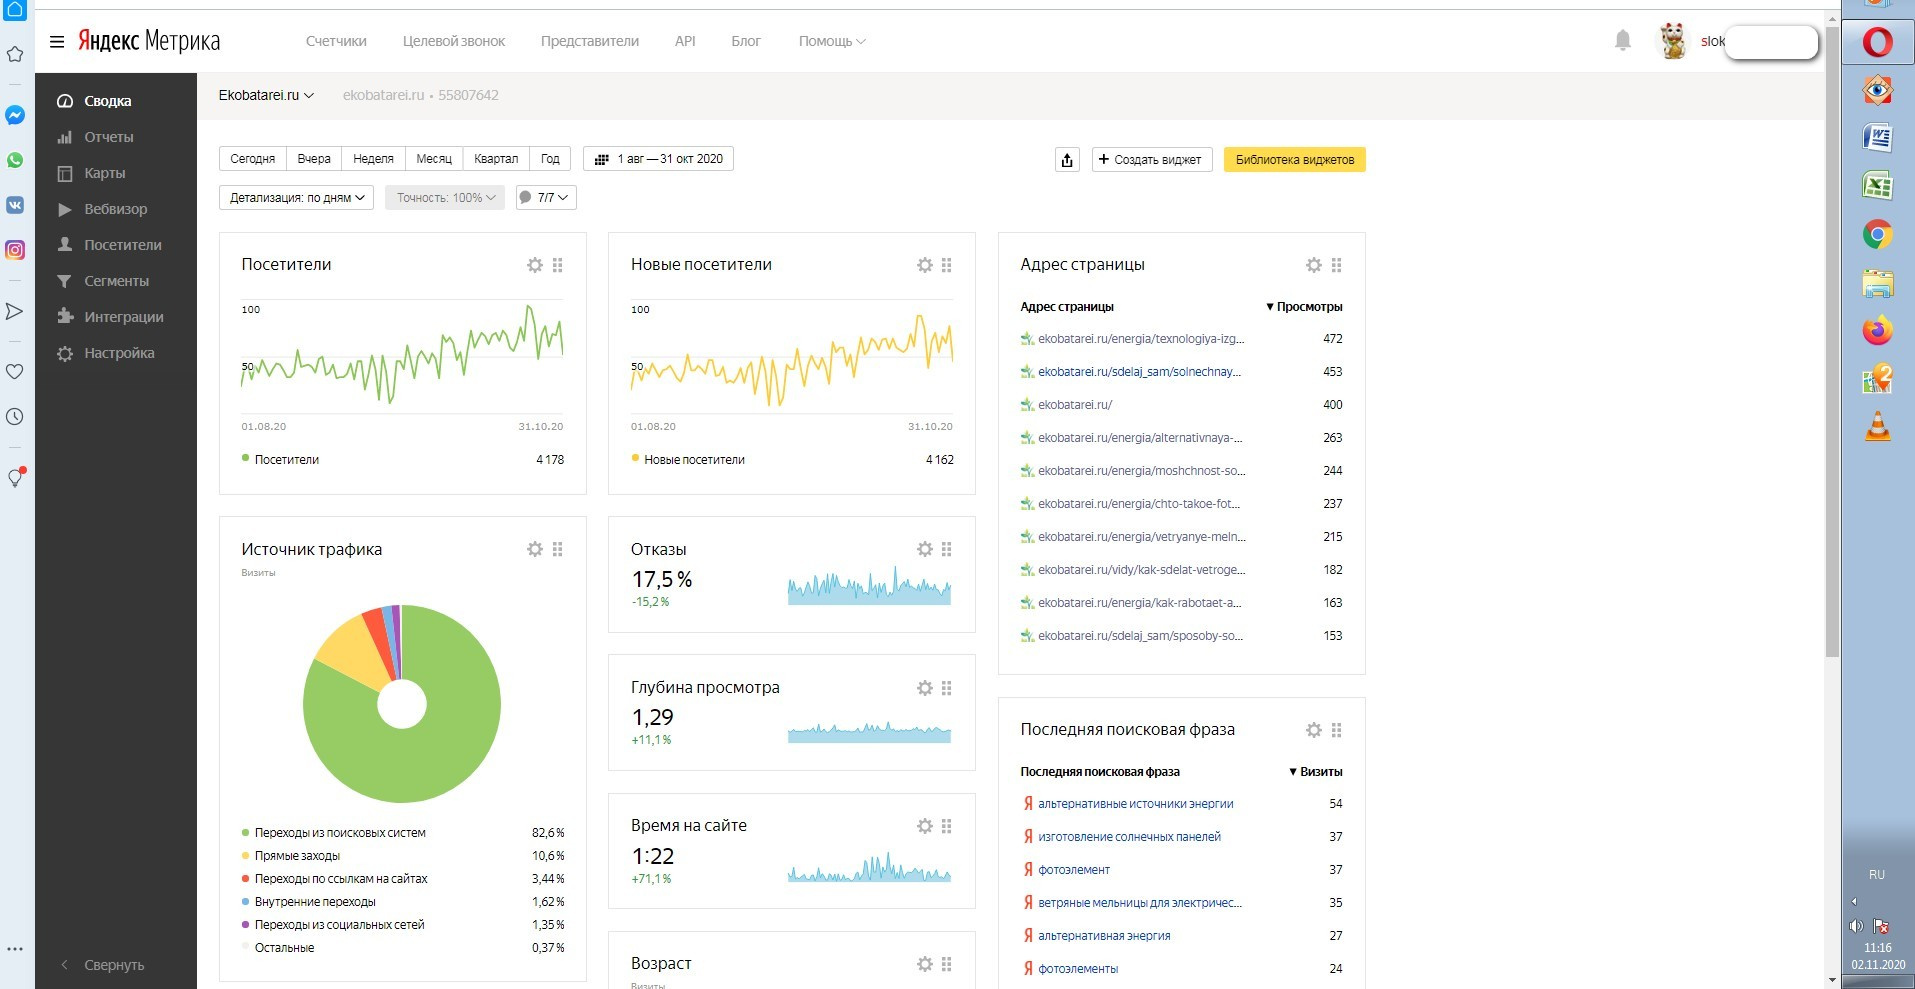Viewport: 1915px width, 989px height.
Task: Open settings gear of Возраст widget
Action: click(x=925, y=964)
